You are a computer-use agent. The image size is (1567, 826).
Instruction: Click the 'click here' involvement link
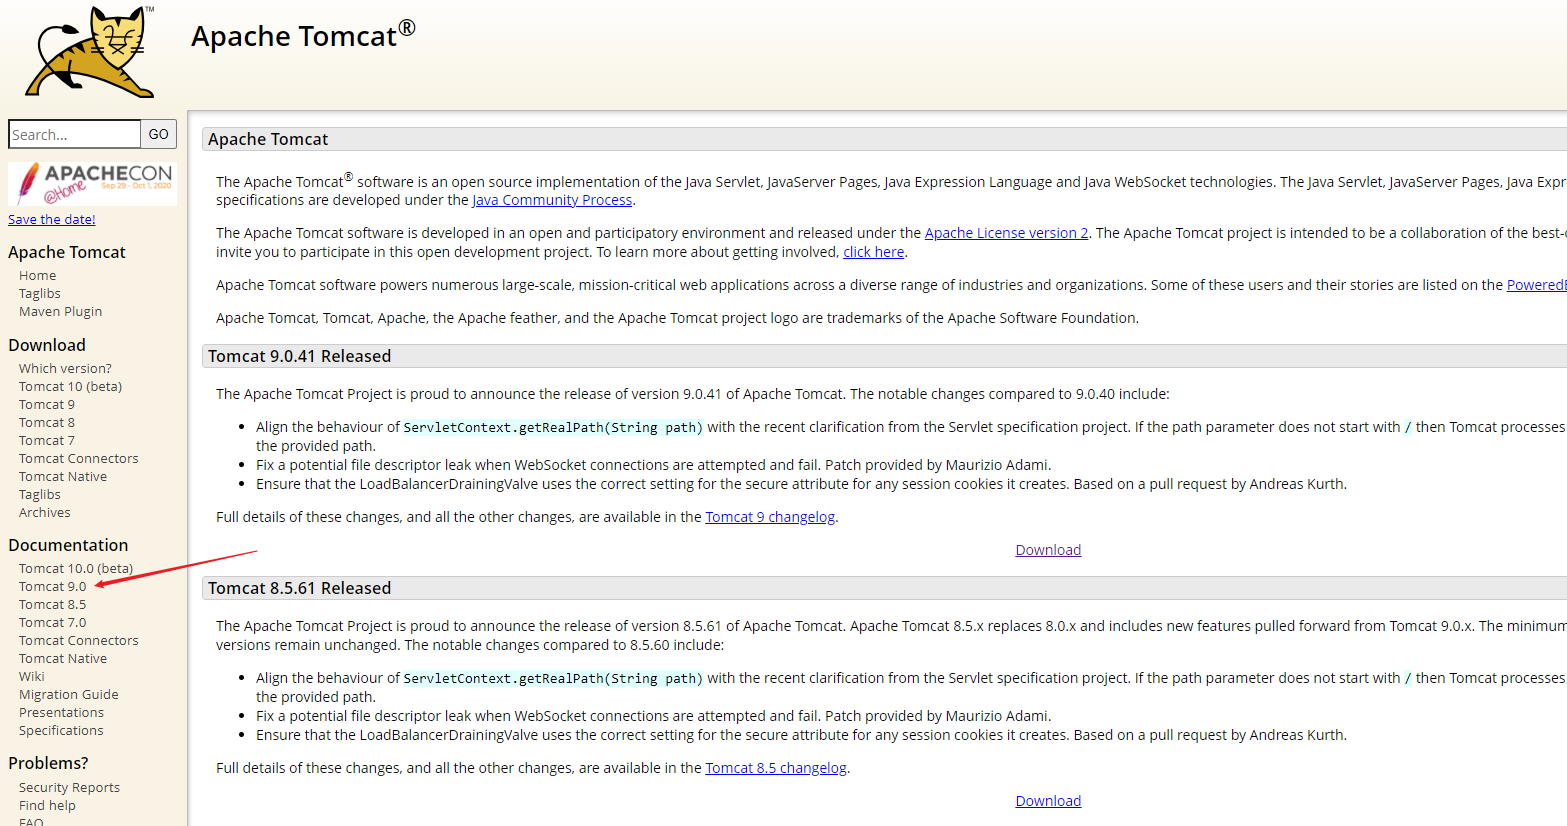coord(873,252)
